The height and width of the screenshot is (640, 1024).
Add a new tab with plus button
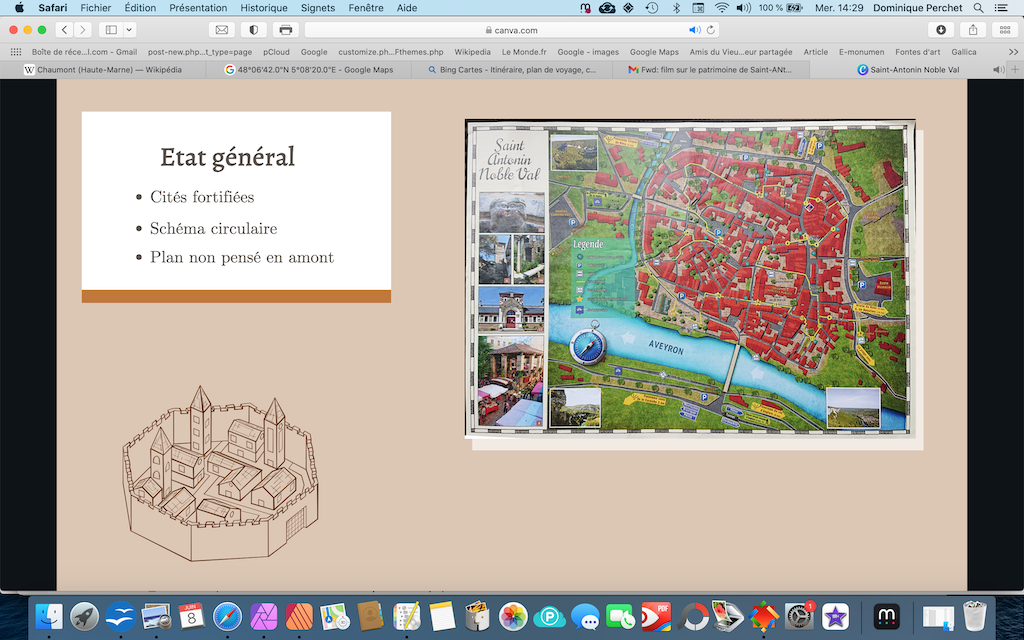tap(1015, 70)
